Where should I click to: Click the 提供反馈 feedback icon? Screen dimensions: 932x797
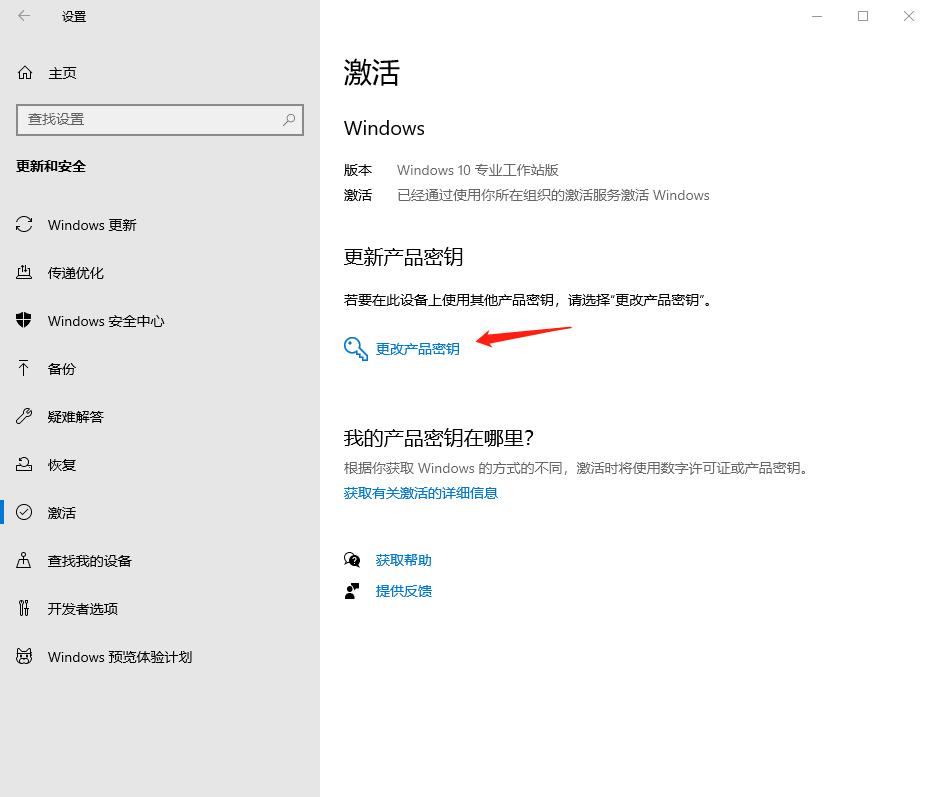(x=353, y=591)
